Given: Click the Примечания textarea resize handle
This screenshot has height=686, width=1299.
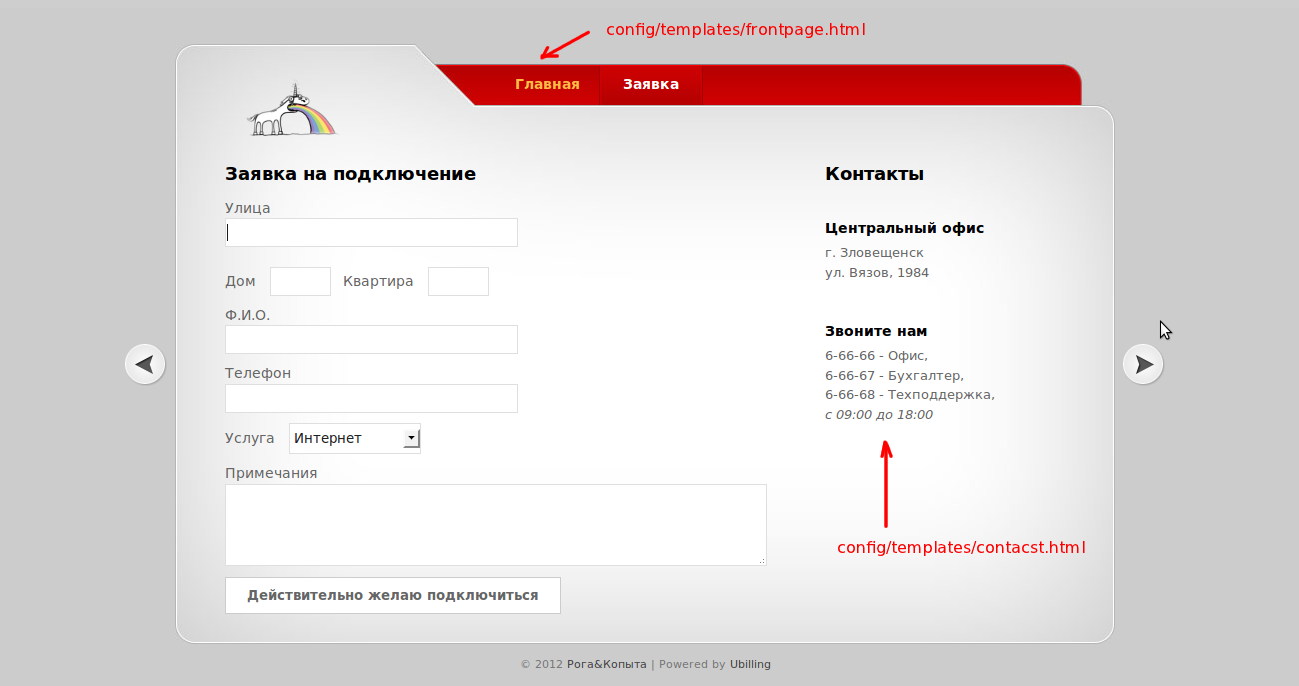Looking at the screenshot, I should pyautogui.click(x=761, y=561).
